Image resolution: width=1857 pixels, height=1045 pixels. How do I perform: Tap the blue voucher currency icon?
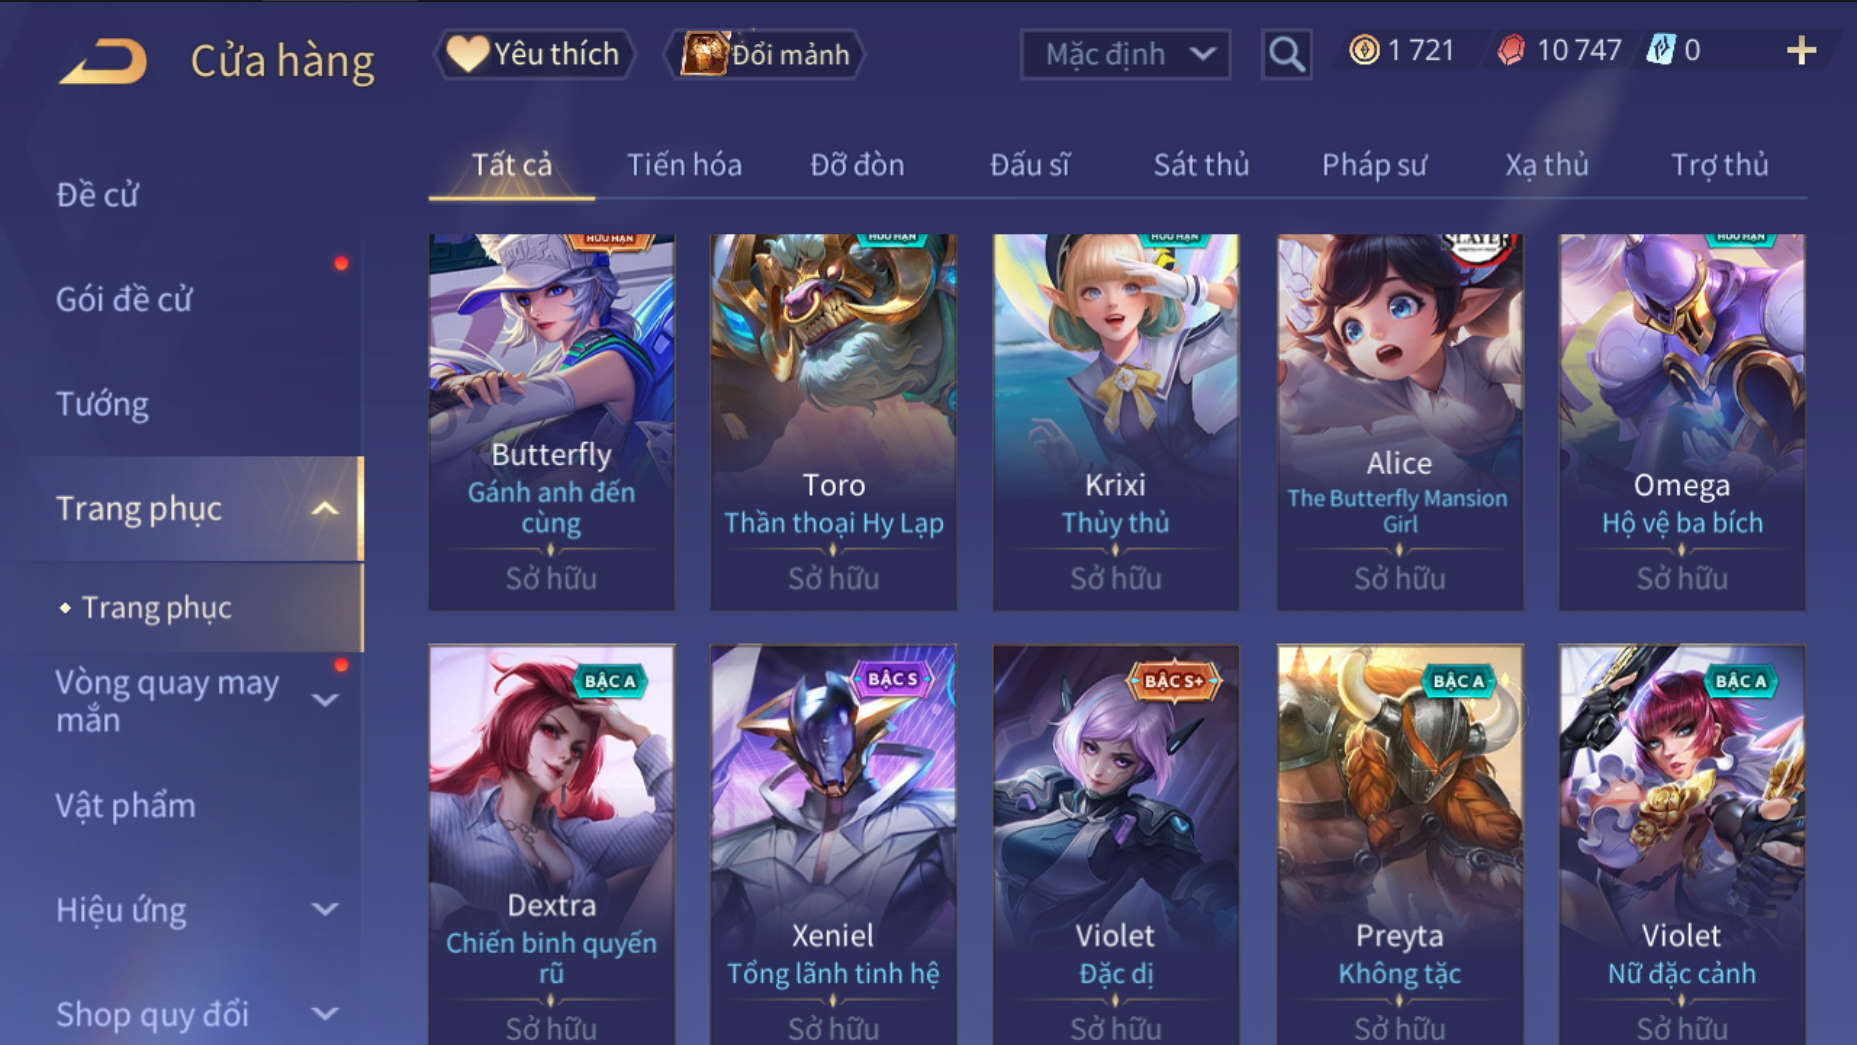pos(1660,50)
